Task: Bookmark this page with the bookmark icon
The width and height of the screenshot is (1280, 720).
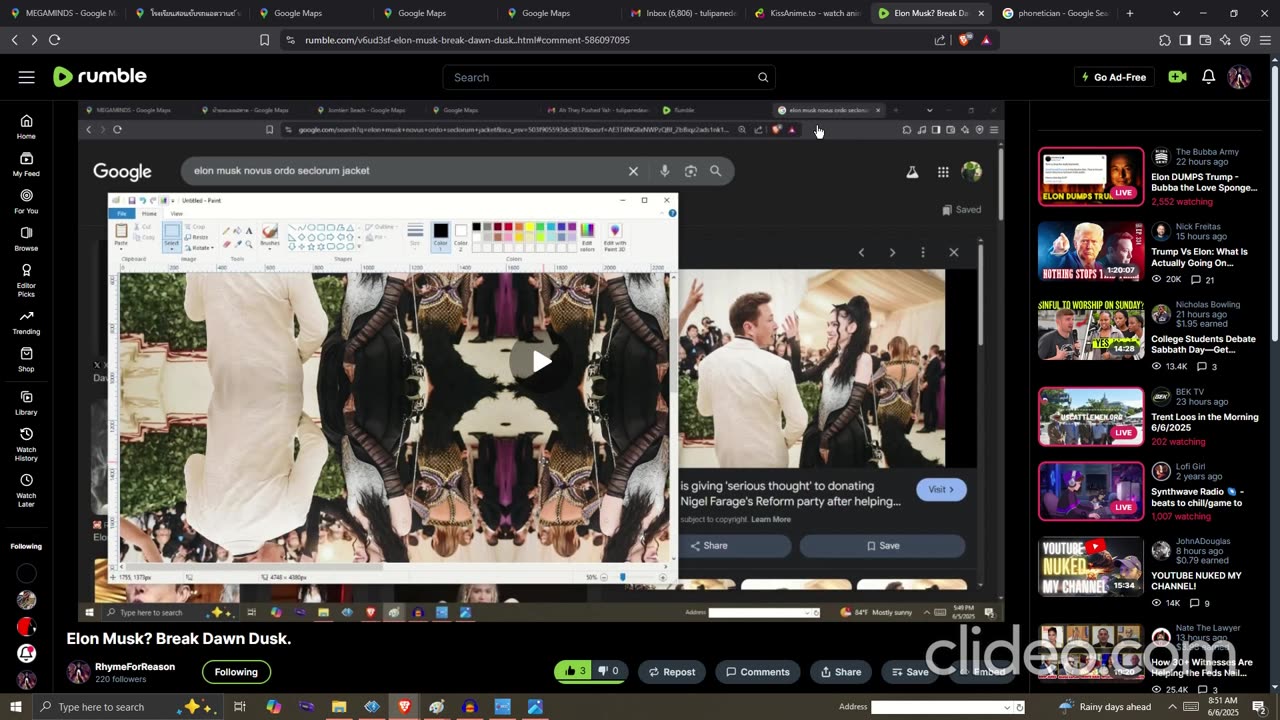Action: [264, 40]
